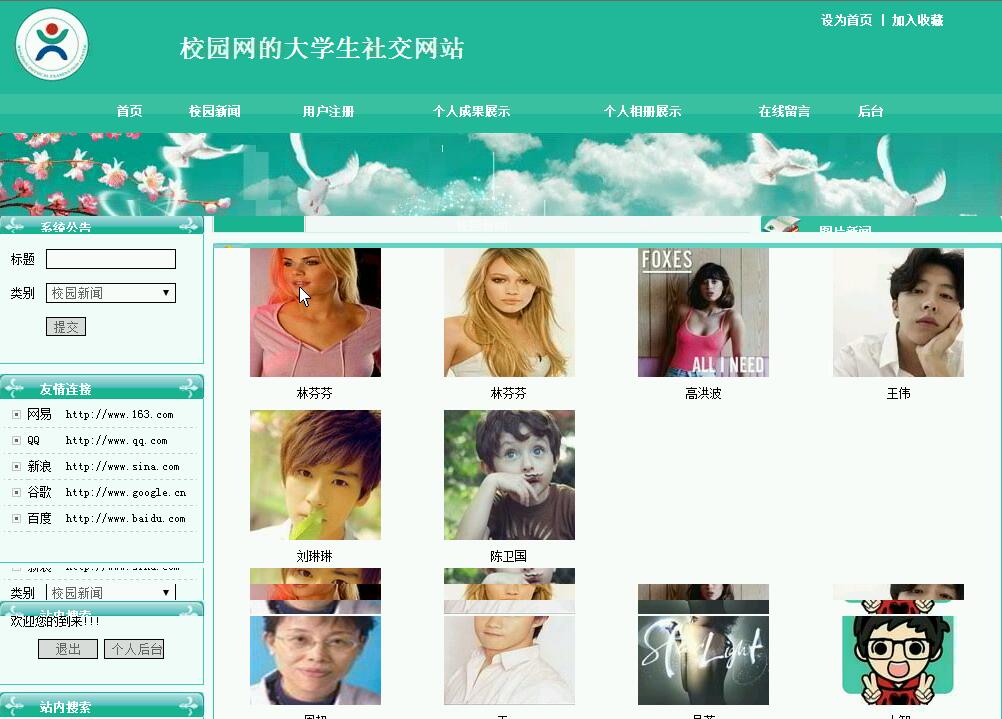This screenshot has height=719, width=1002.
Task: Click the 退出 button
Action: (68, 649)
